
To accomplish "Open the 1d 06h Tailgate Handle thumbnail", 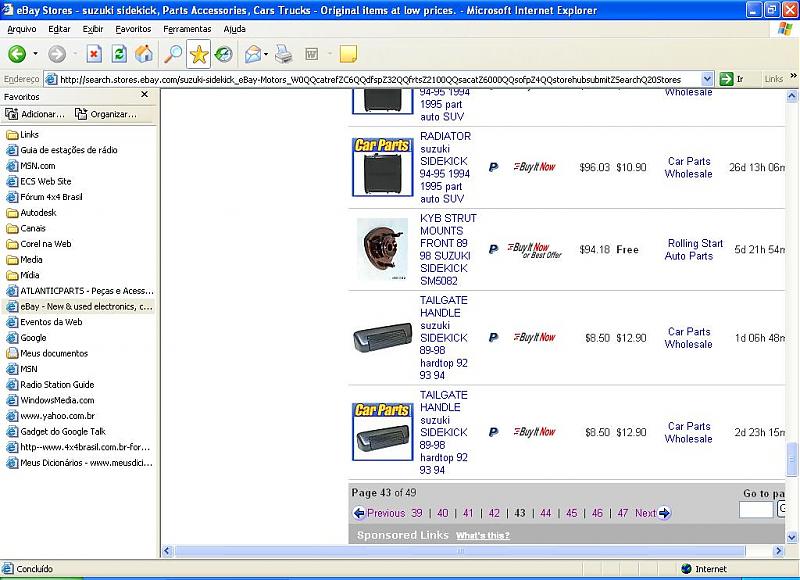I will pyautogui.click(x=383, y=337).
